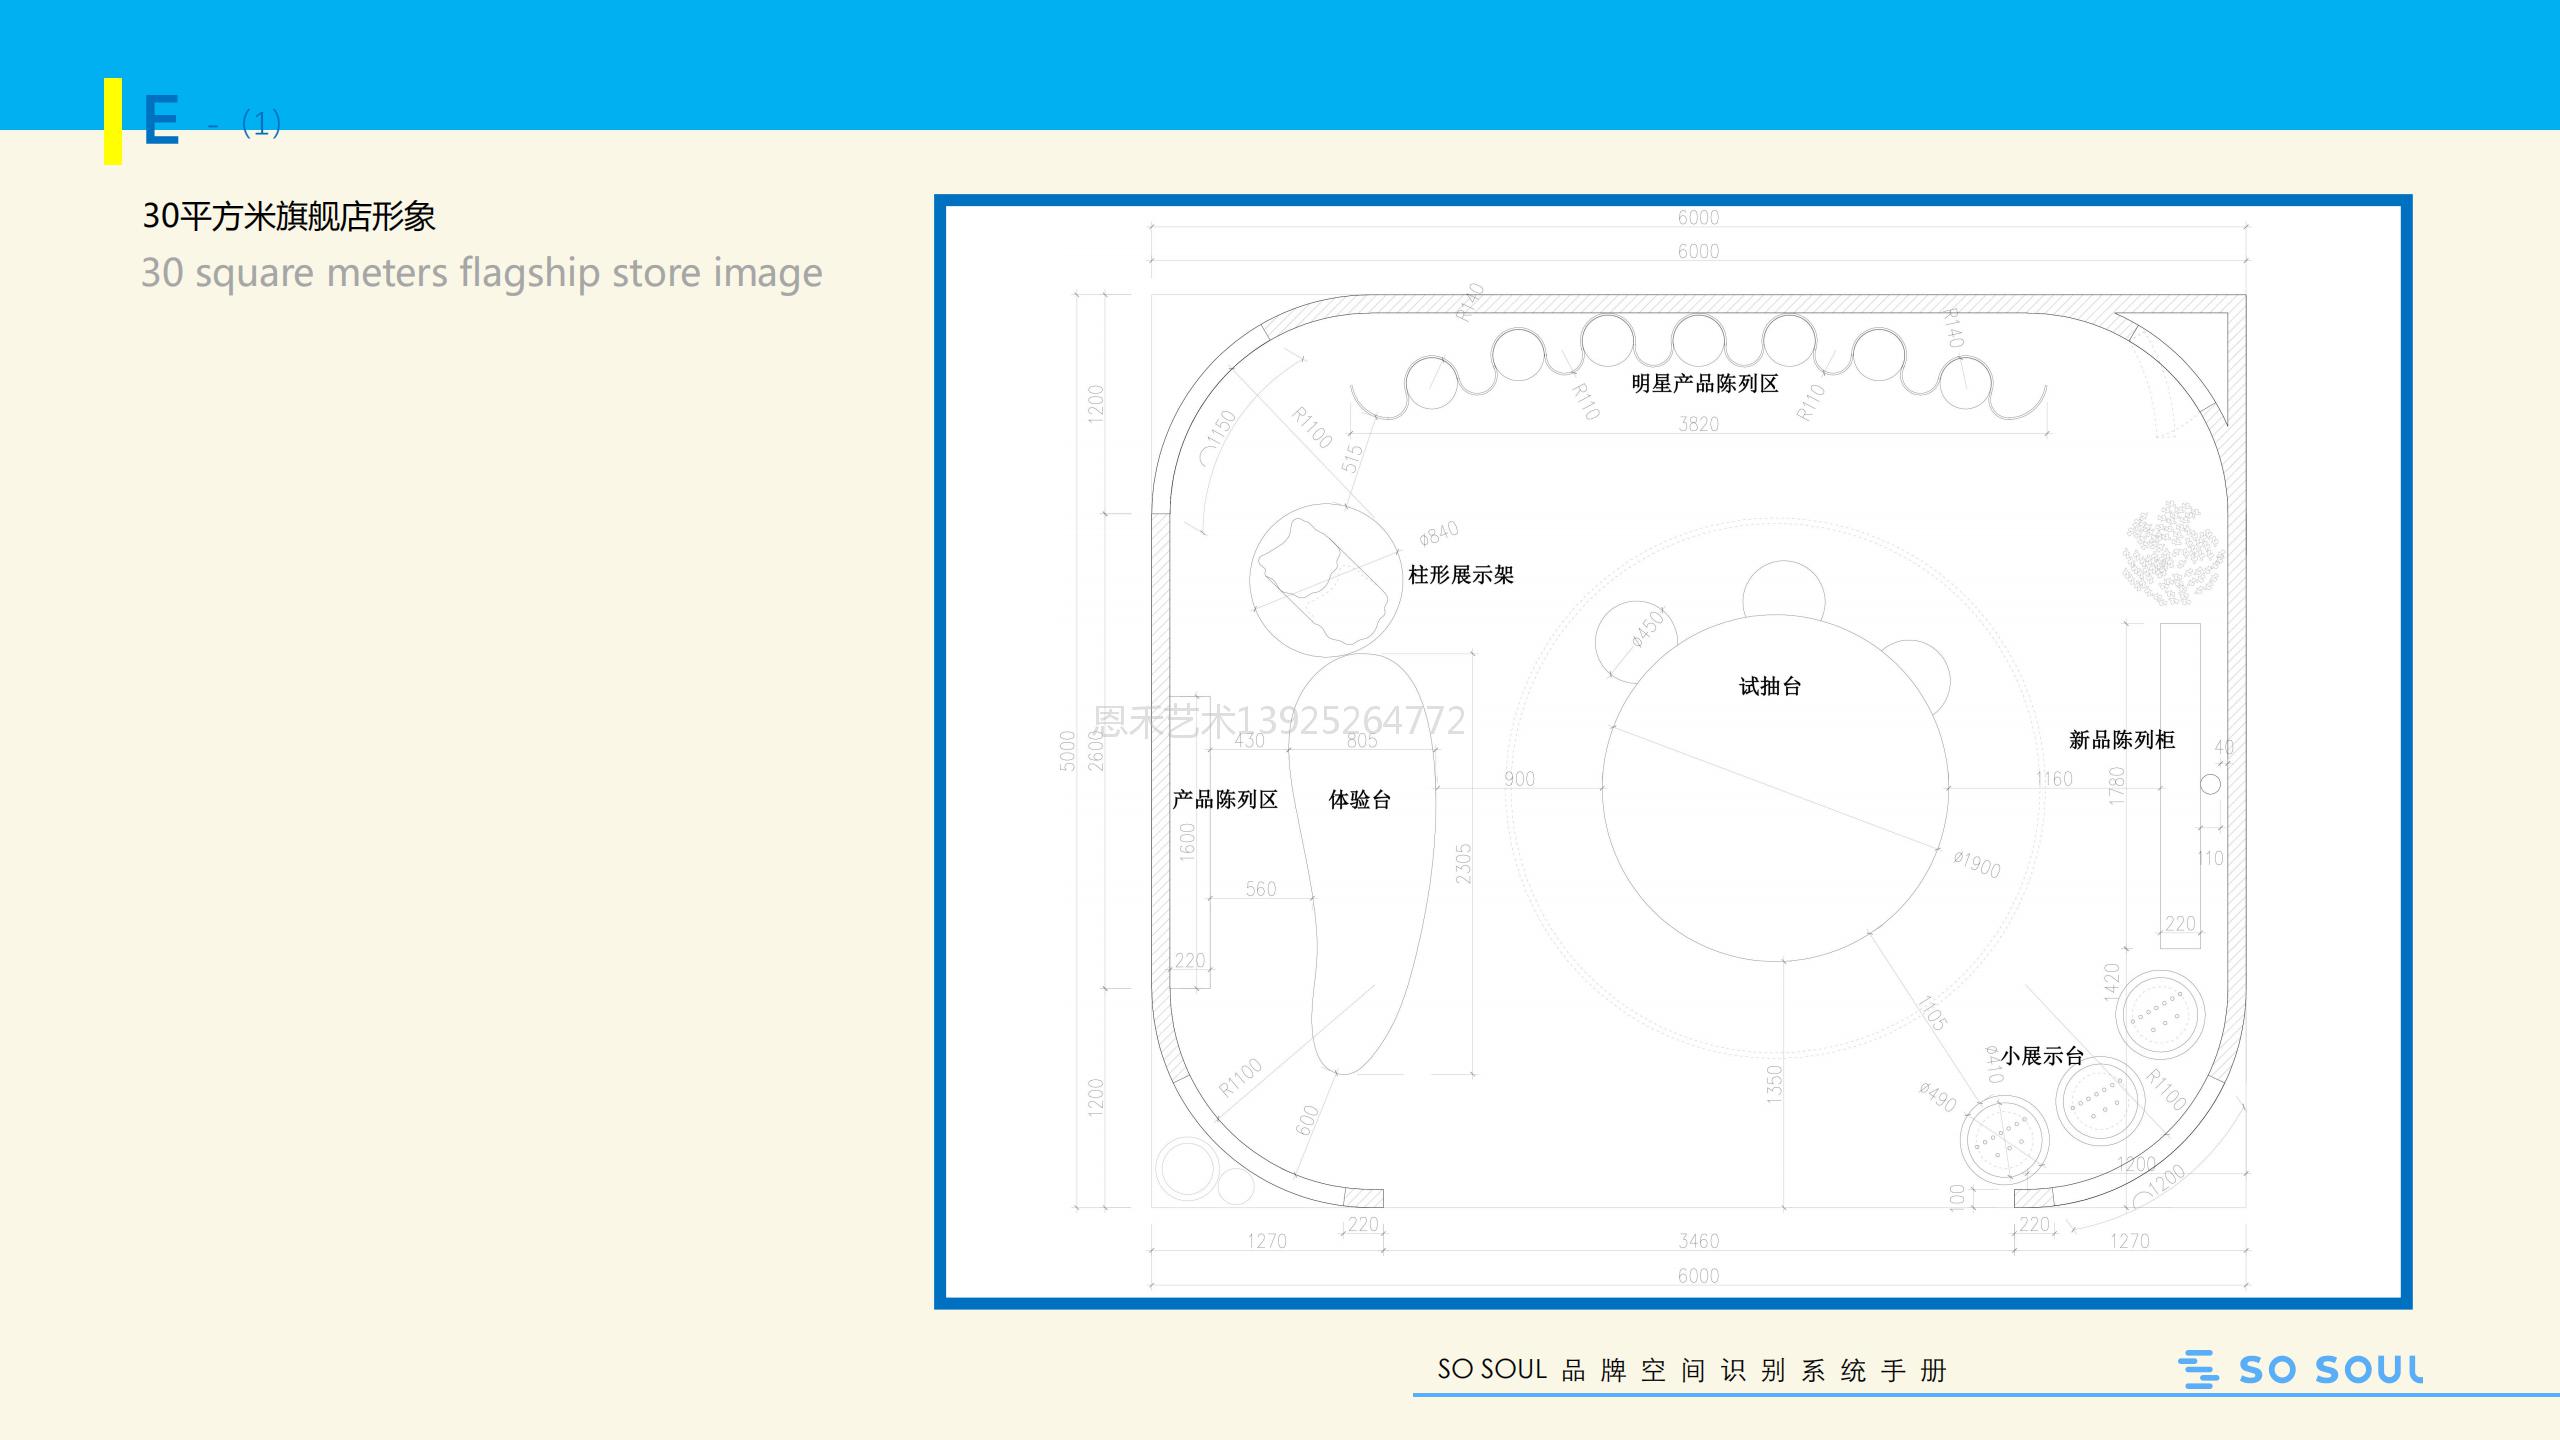Click the "ø490" annotation near small stands
Screen dimensions: 2560x1440
click(x=1937, y=1096)
